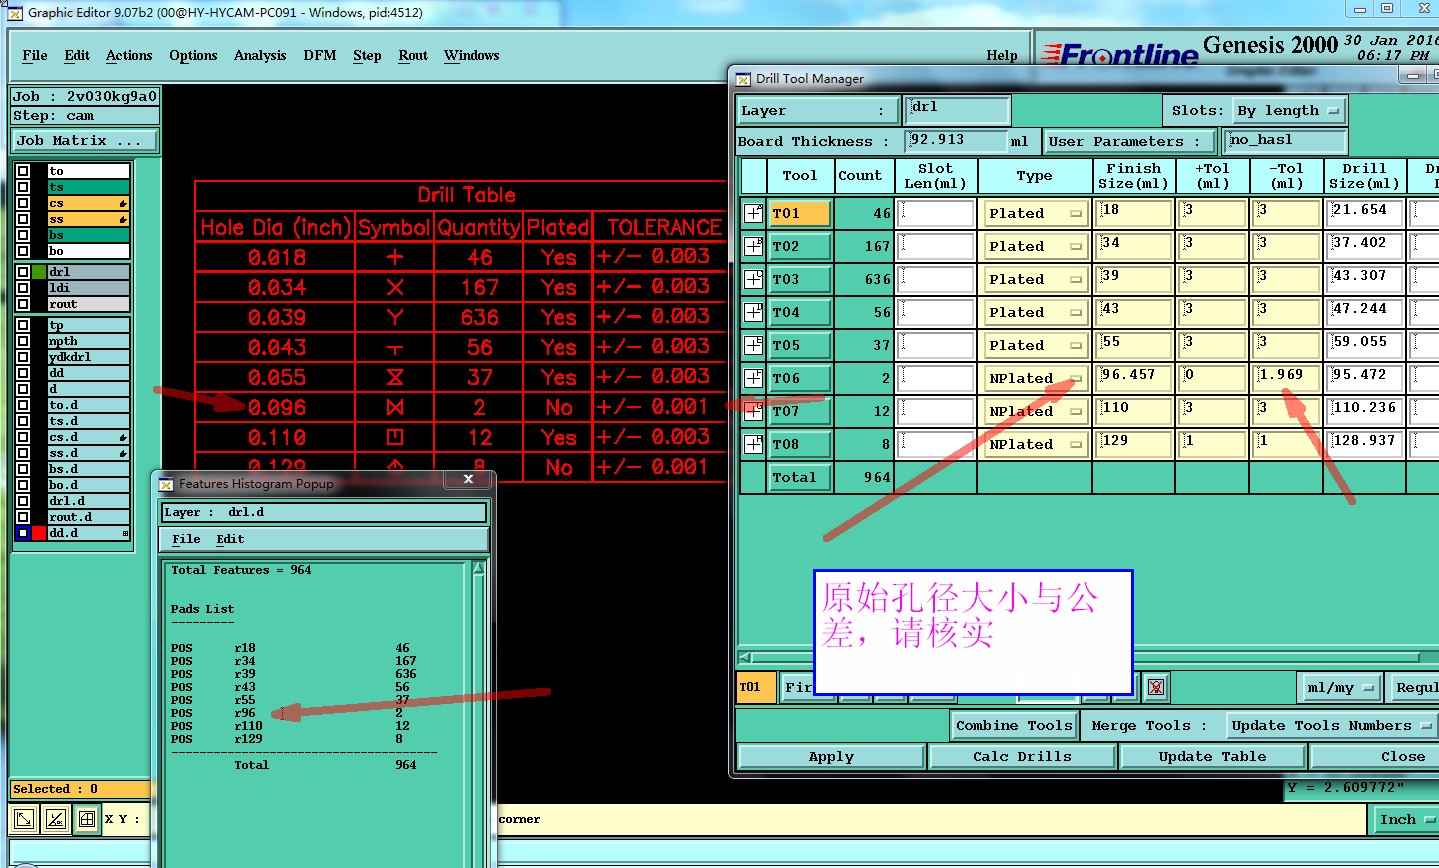
Task: Toggle display checkbox for layer drl.d
Action: pyautogui.click(x=23, y=501)
